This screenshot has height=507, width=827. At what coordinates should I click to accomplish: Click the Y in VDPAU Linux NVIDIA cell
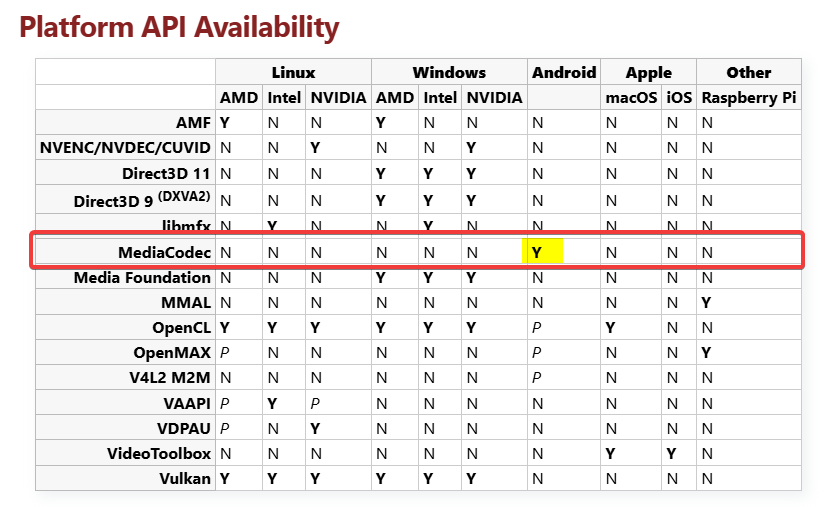click(x=315, y=428)
